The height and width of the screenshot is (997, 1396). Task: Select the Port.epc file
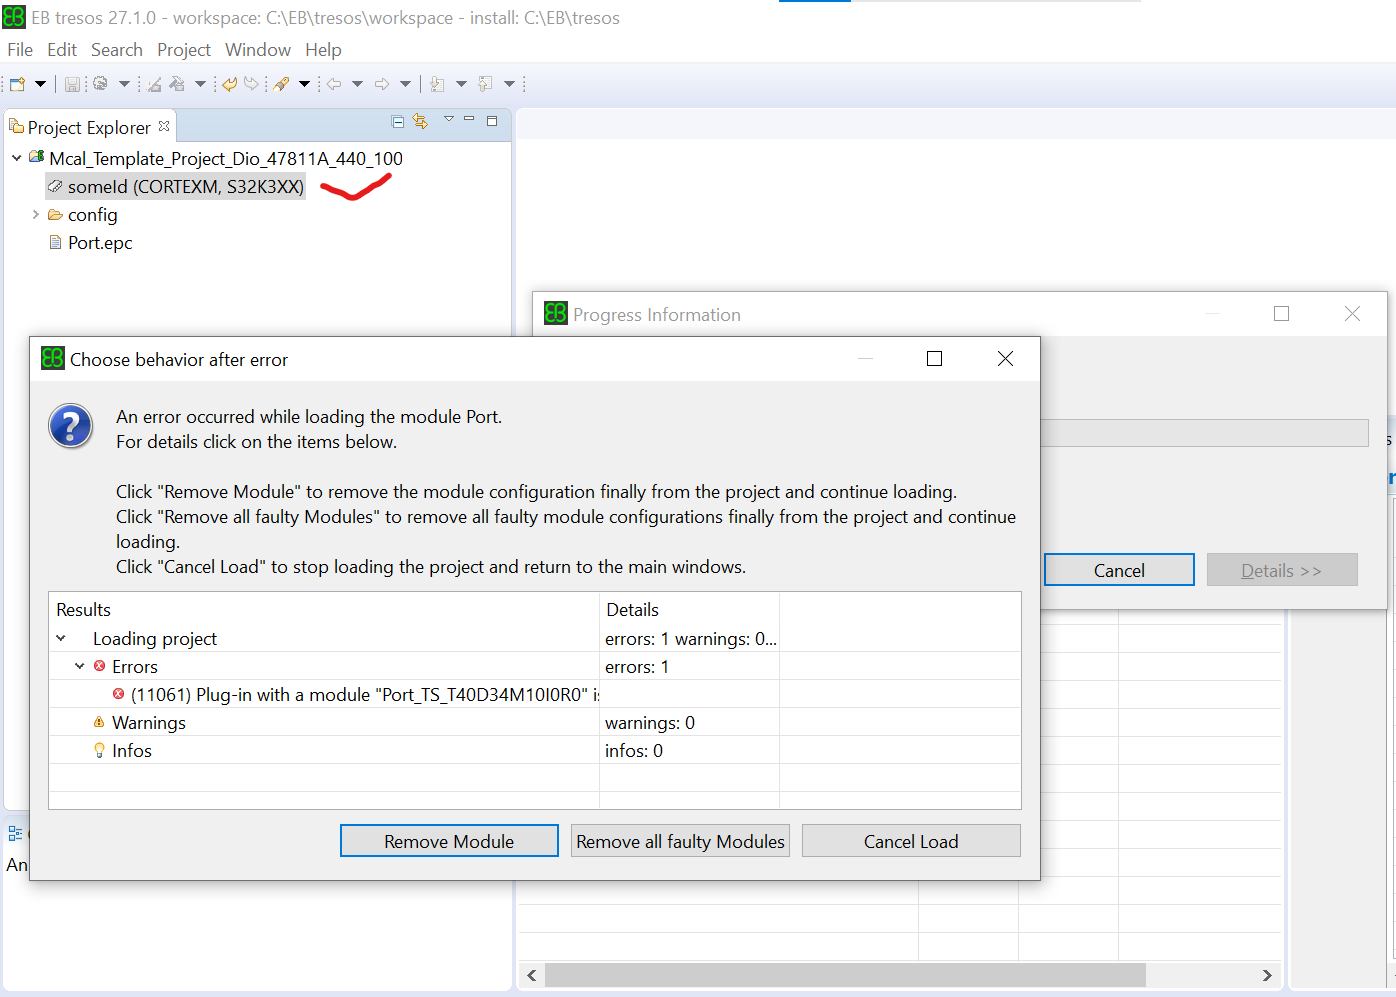tap(99, 242)
